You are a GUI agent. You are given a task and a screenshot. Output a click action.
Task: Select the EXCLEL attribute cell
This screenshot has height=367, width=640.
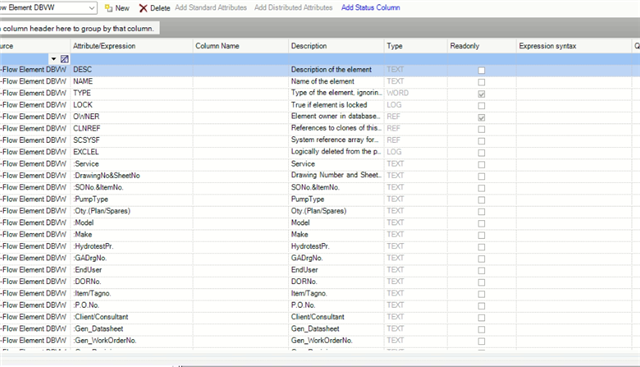click(132, 152)
